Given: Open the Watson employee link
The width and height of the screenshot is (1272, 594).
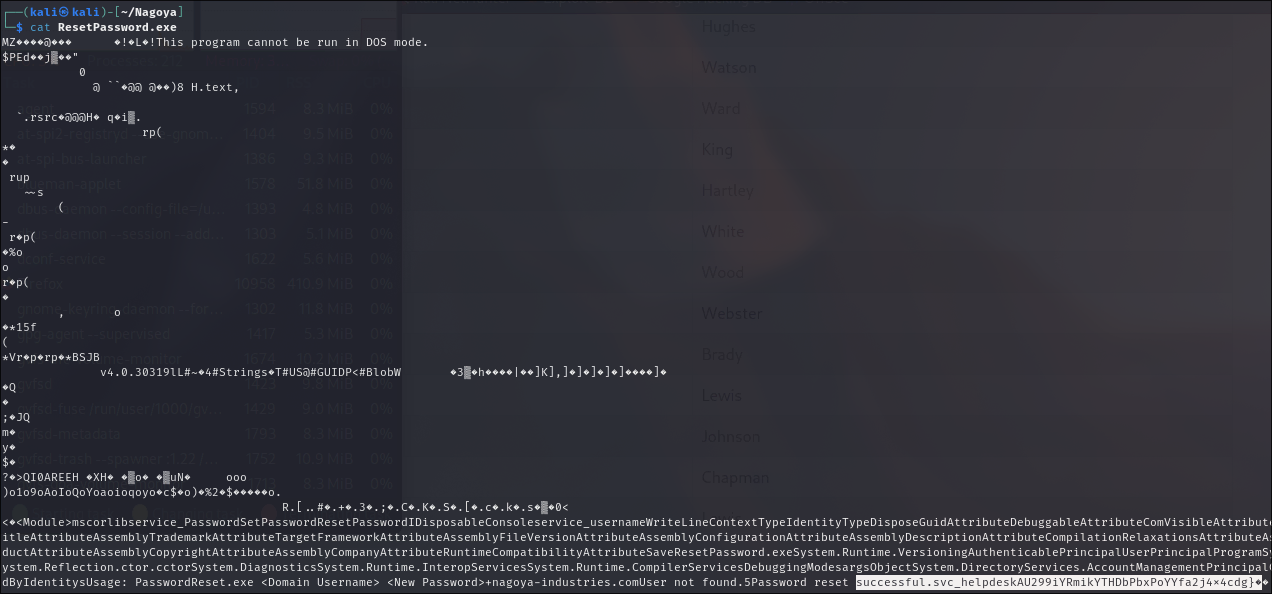Looking at the screenshot, I should pyautogui.click(x=732, y=67).
